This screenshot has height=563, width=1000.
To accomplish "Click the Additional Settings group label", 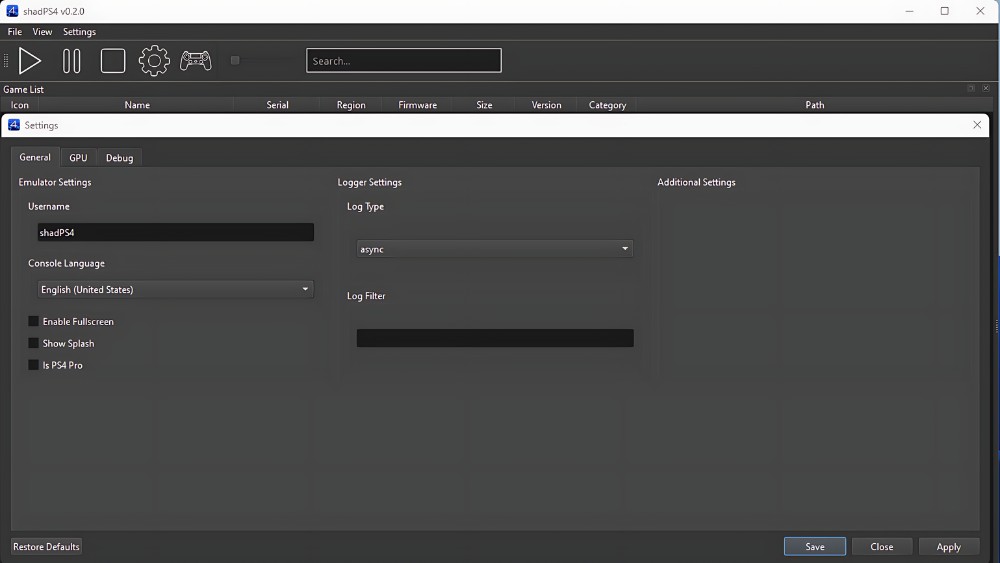I will coord(696,182).
